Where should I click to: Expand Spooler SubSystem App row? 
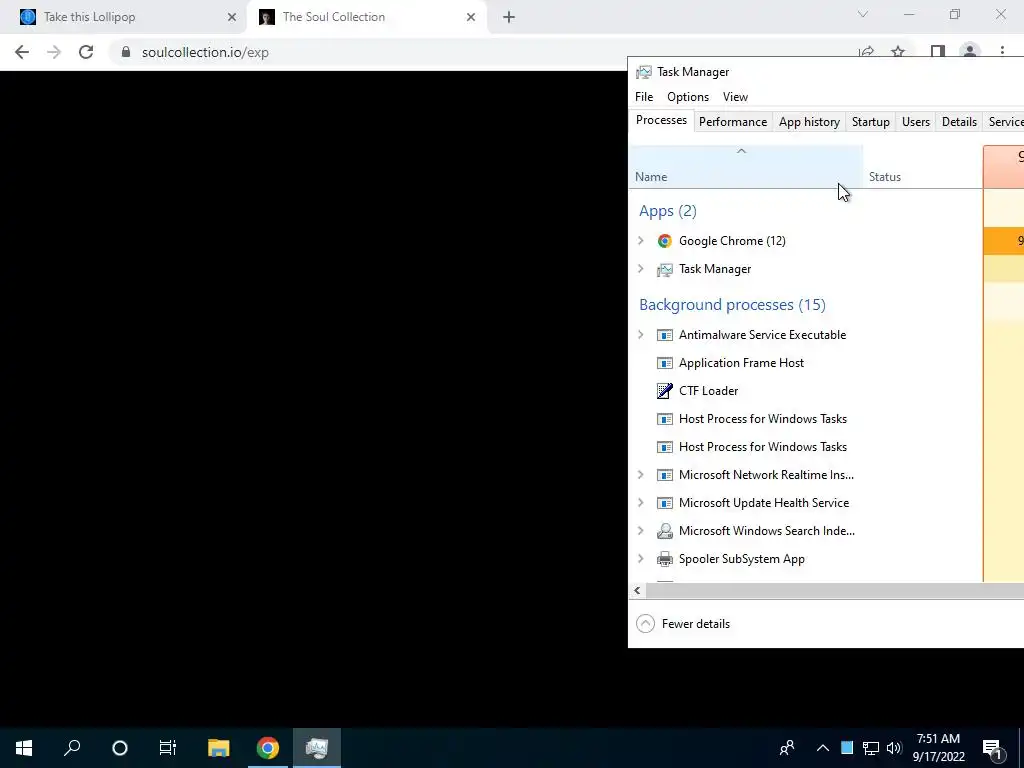[641, 559]
